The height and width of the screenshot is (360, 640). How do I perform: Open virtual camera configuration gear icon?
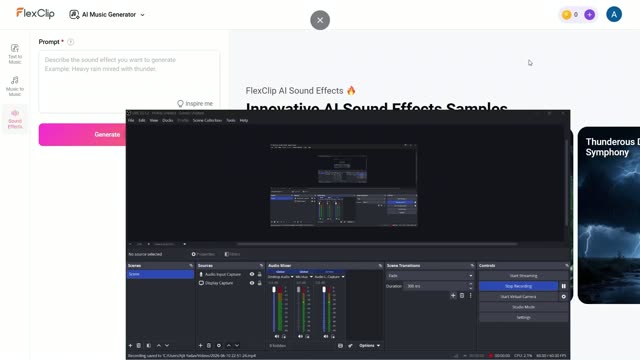[563, 297]
